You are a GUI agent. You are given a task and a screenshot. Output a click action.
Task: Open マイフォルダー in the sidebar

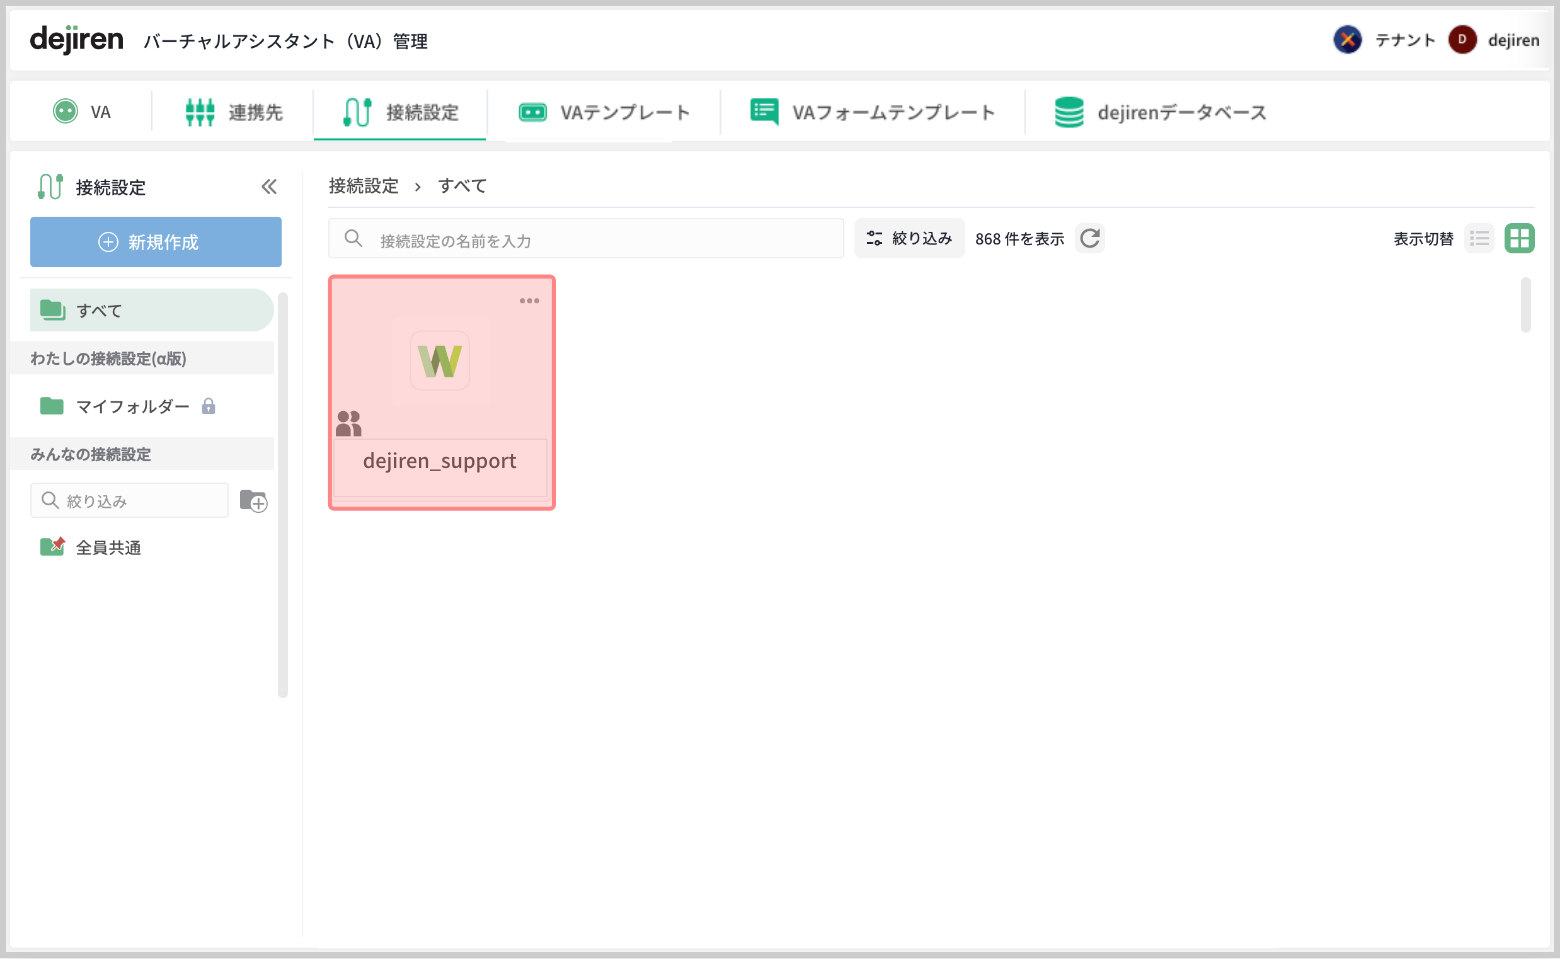pyautogui.click(x=132, y=406)
